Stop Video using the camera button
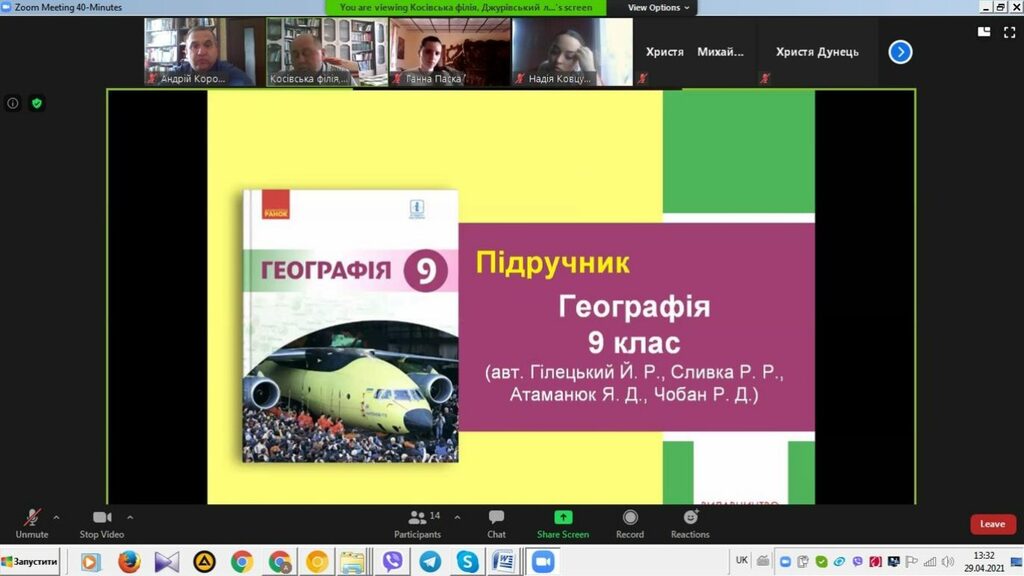The width and height of the screenshot is (1024, 576). pyautogui.click(x=101, y=522)
